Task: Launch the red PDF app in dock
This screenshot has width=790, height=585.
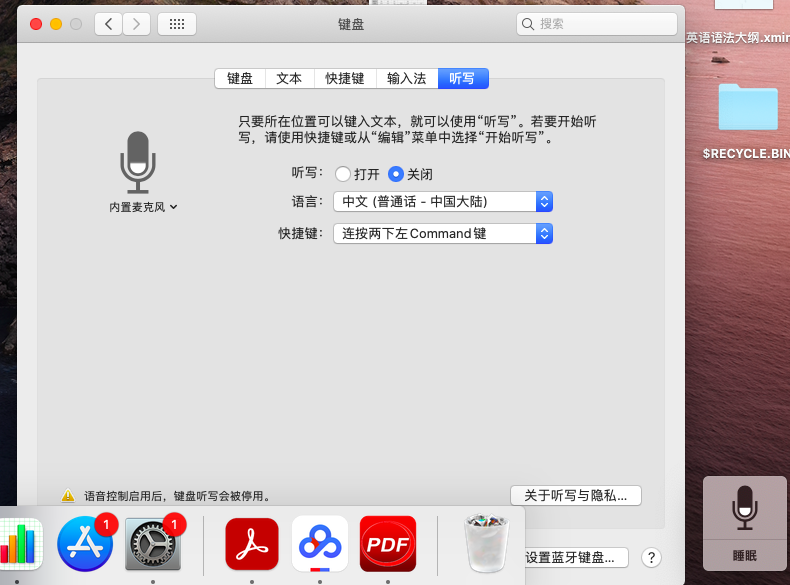Action: [x=388, y=543]
